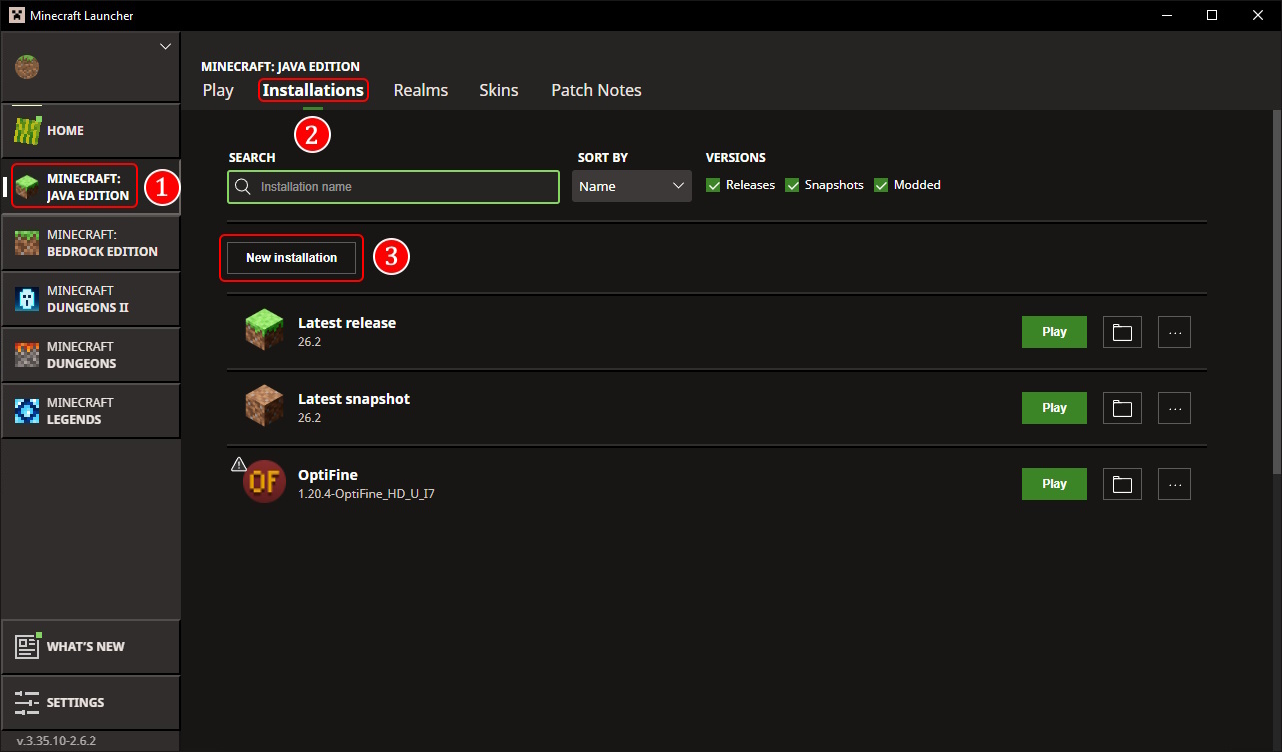Screen dimensions: 1282x752
Task: Click the MINECRAFT: JAVA EDITION page heading
Action: click(280, 67)
